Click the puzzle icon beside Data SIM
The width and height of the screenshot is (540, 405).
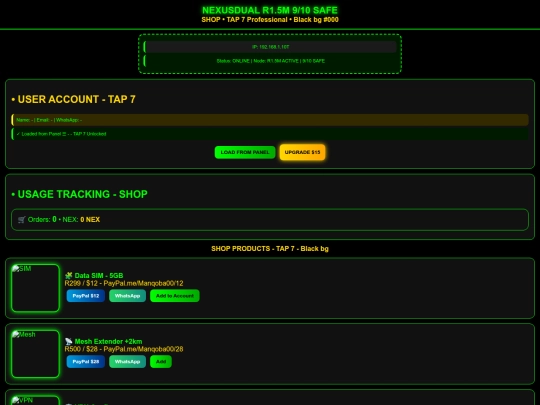pos(69,276)
